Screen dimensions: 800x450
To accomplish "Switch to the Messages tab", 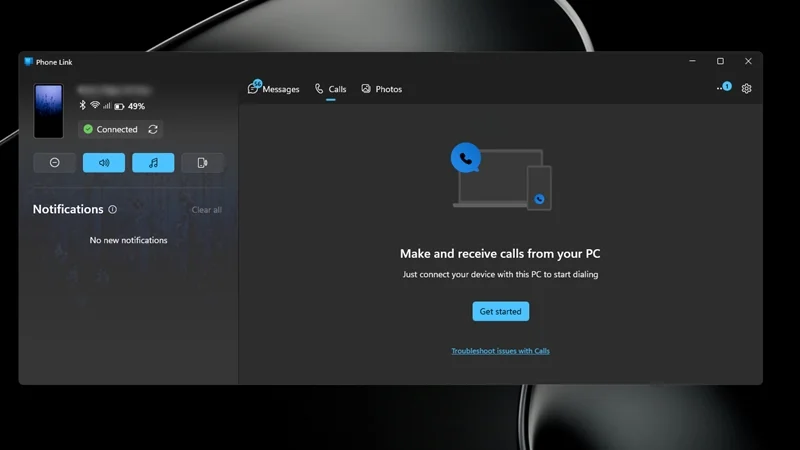I will (x=273, y=89).
